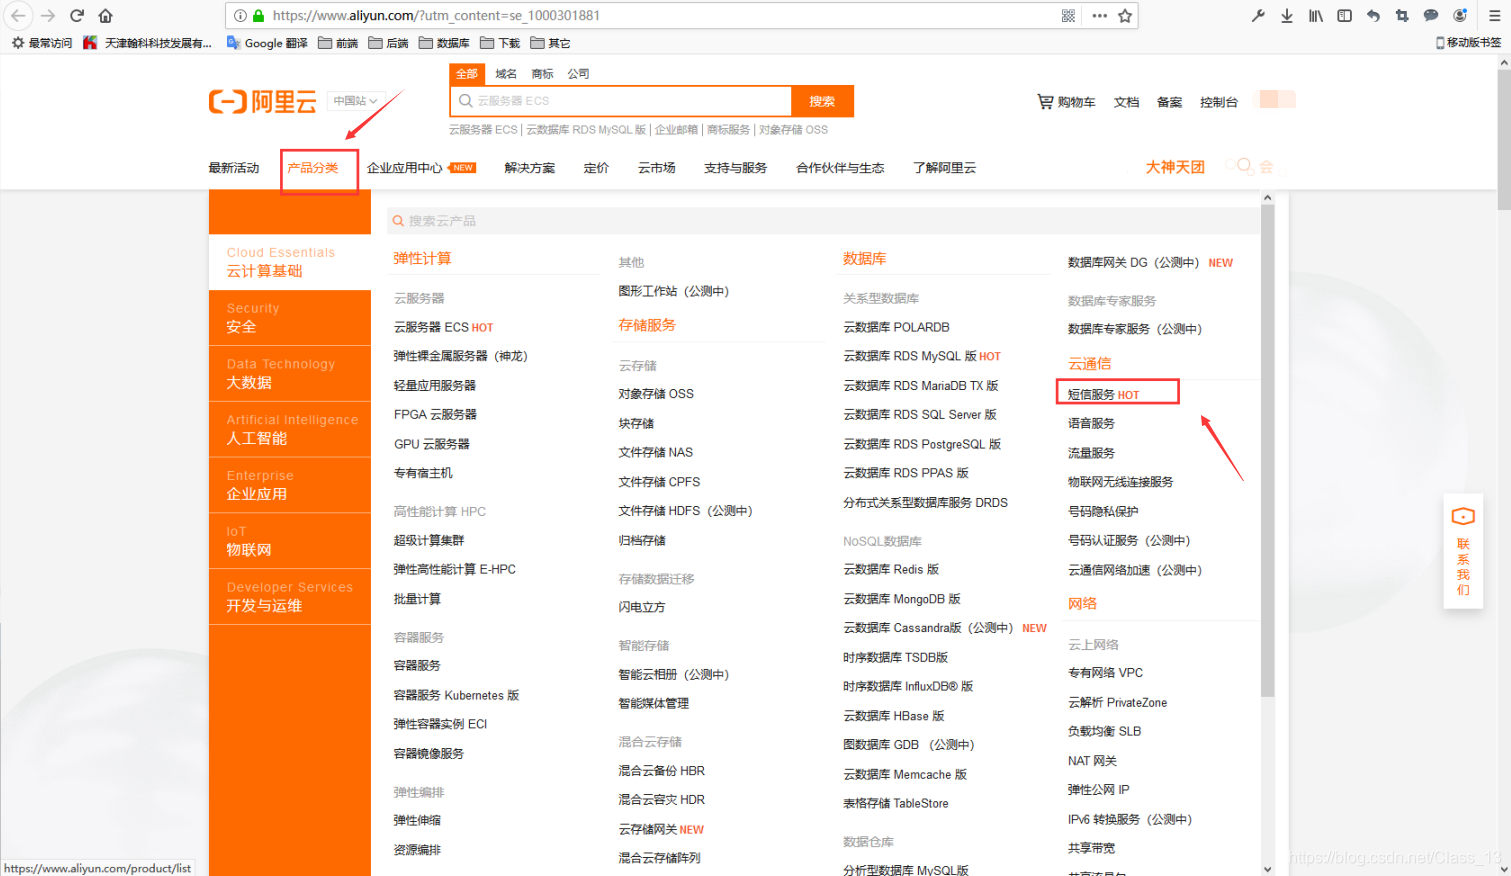Open 合作伙伴与生态 navigation item
This screenshot has height=876, width=1511.
pos(840,168)
